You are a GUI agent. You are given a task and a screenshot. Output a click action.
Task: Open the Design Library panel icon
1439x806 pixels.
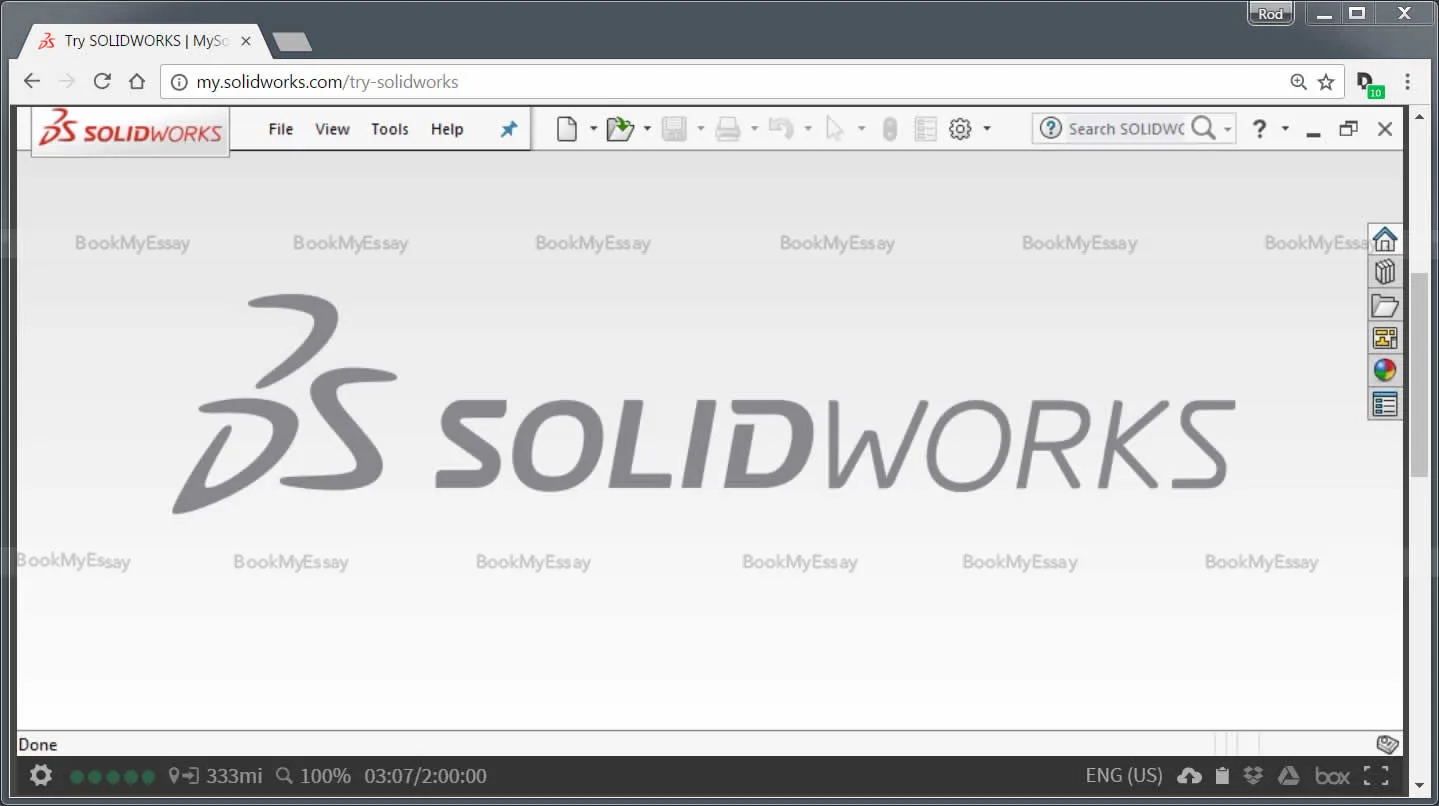pos(1384,272)
